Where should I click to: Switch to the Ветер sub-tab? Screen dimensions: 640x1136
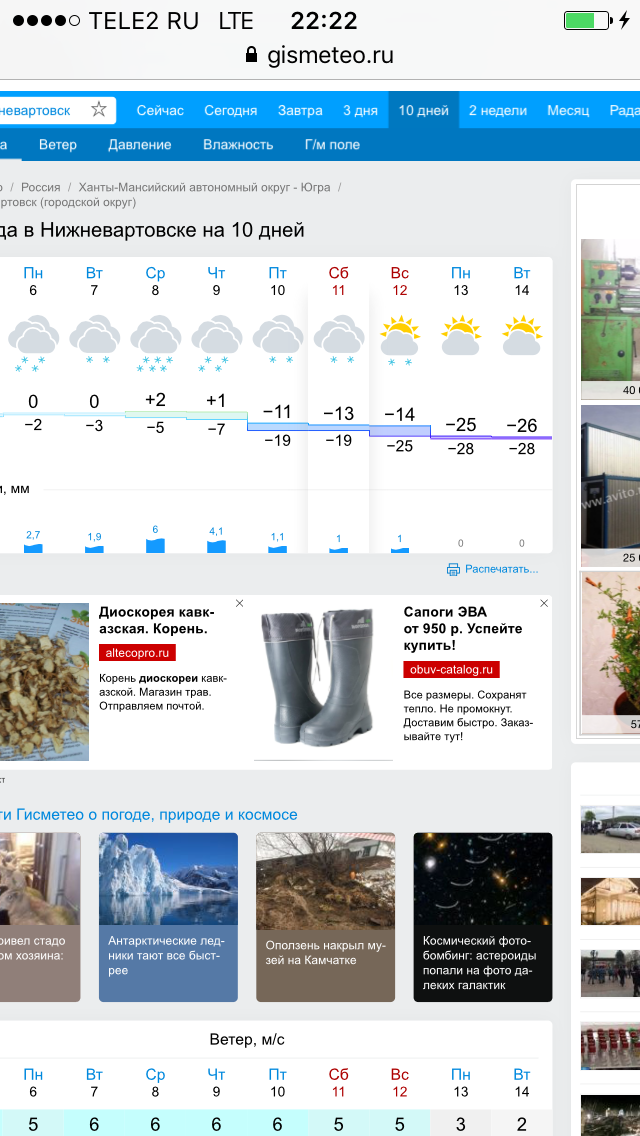(x=58, y=144)
